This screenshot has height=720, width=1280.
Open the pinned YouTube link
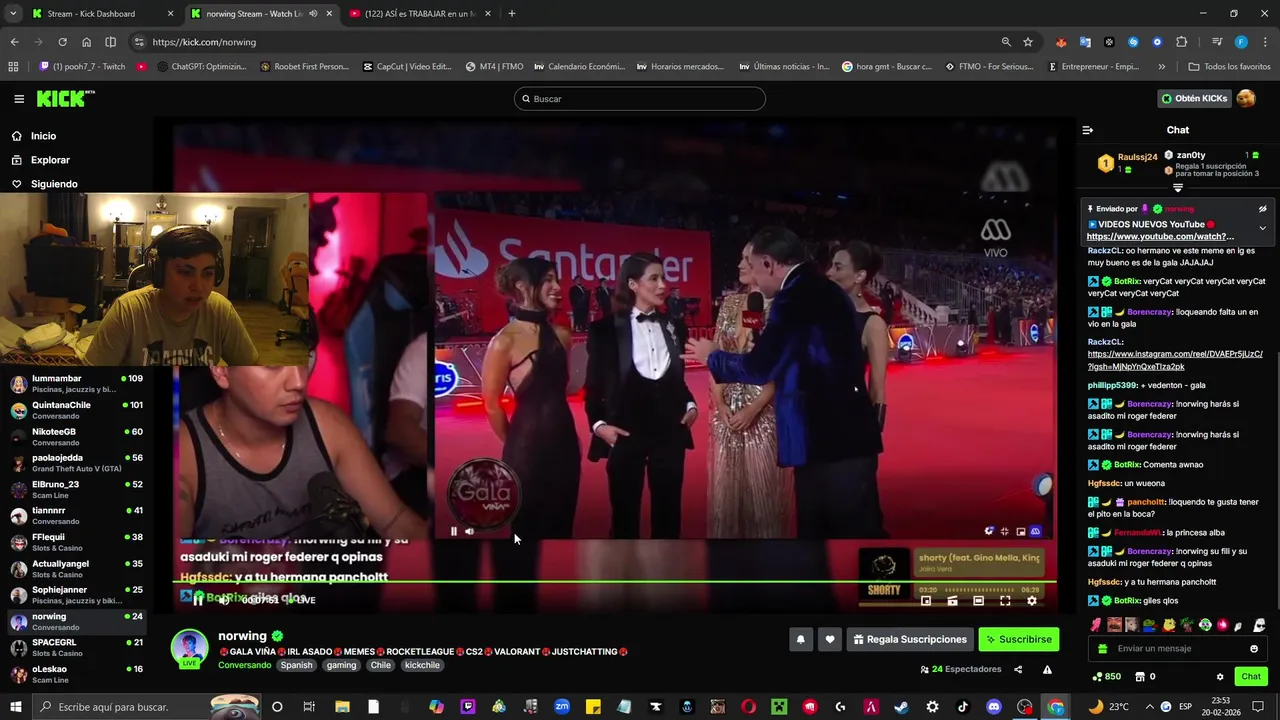click(x=1161, y=237)
